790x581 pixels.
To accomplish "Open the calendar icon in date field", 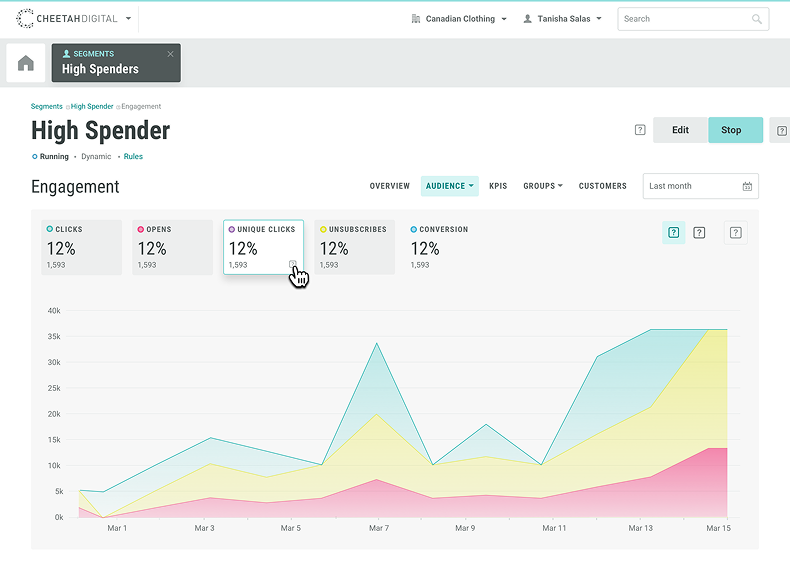I will 747,186.
